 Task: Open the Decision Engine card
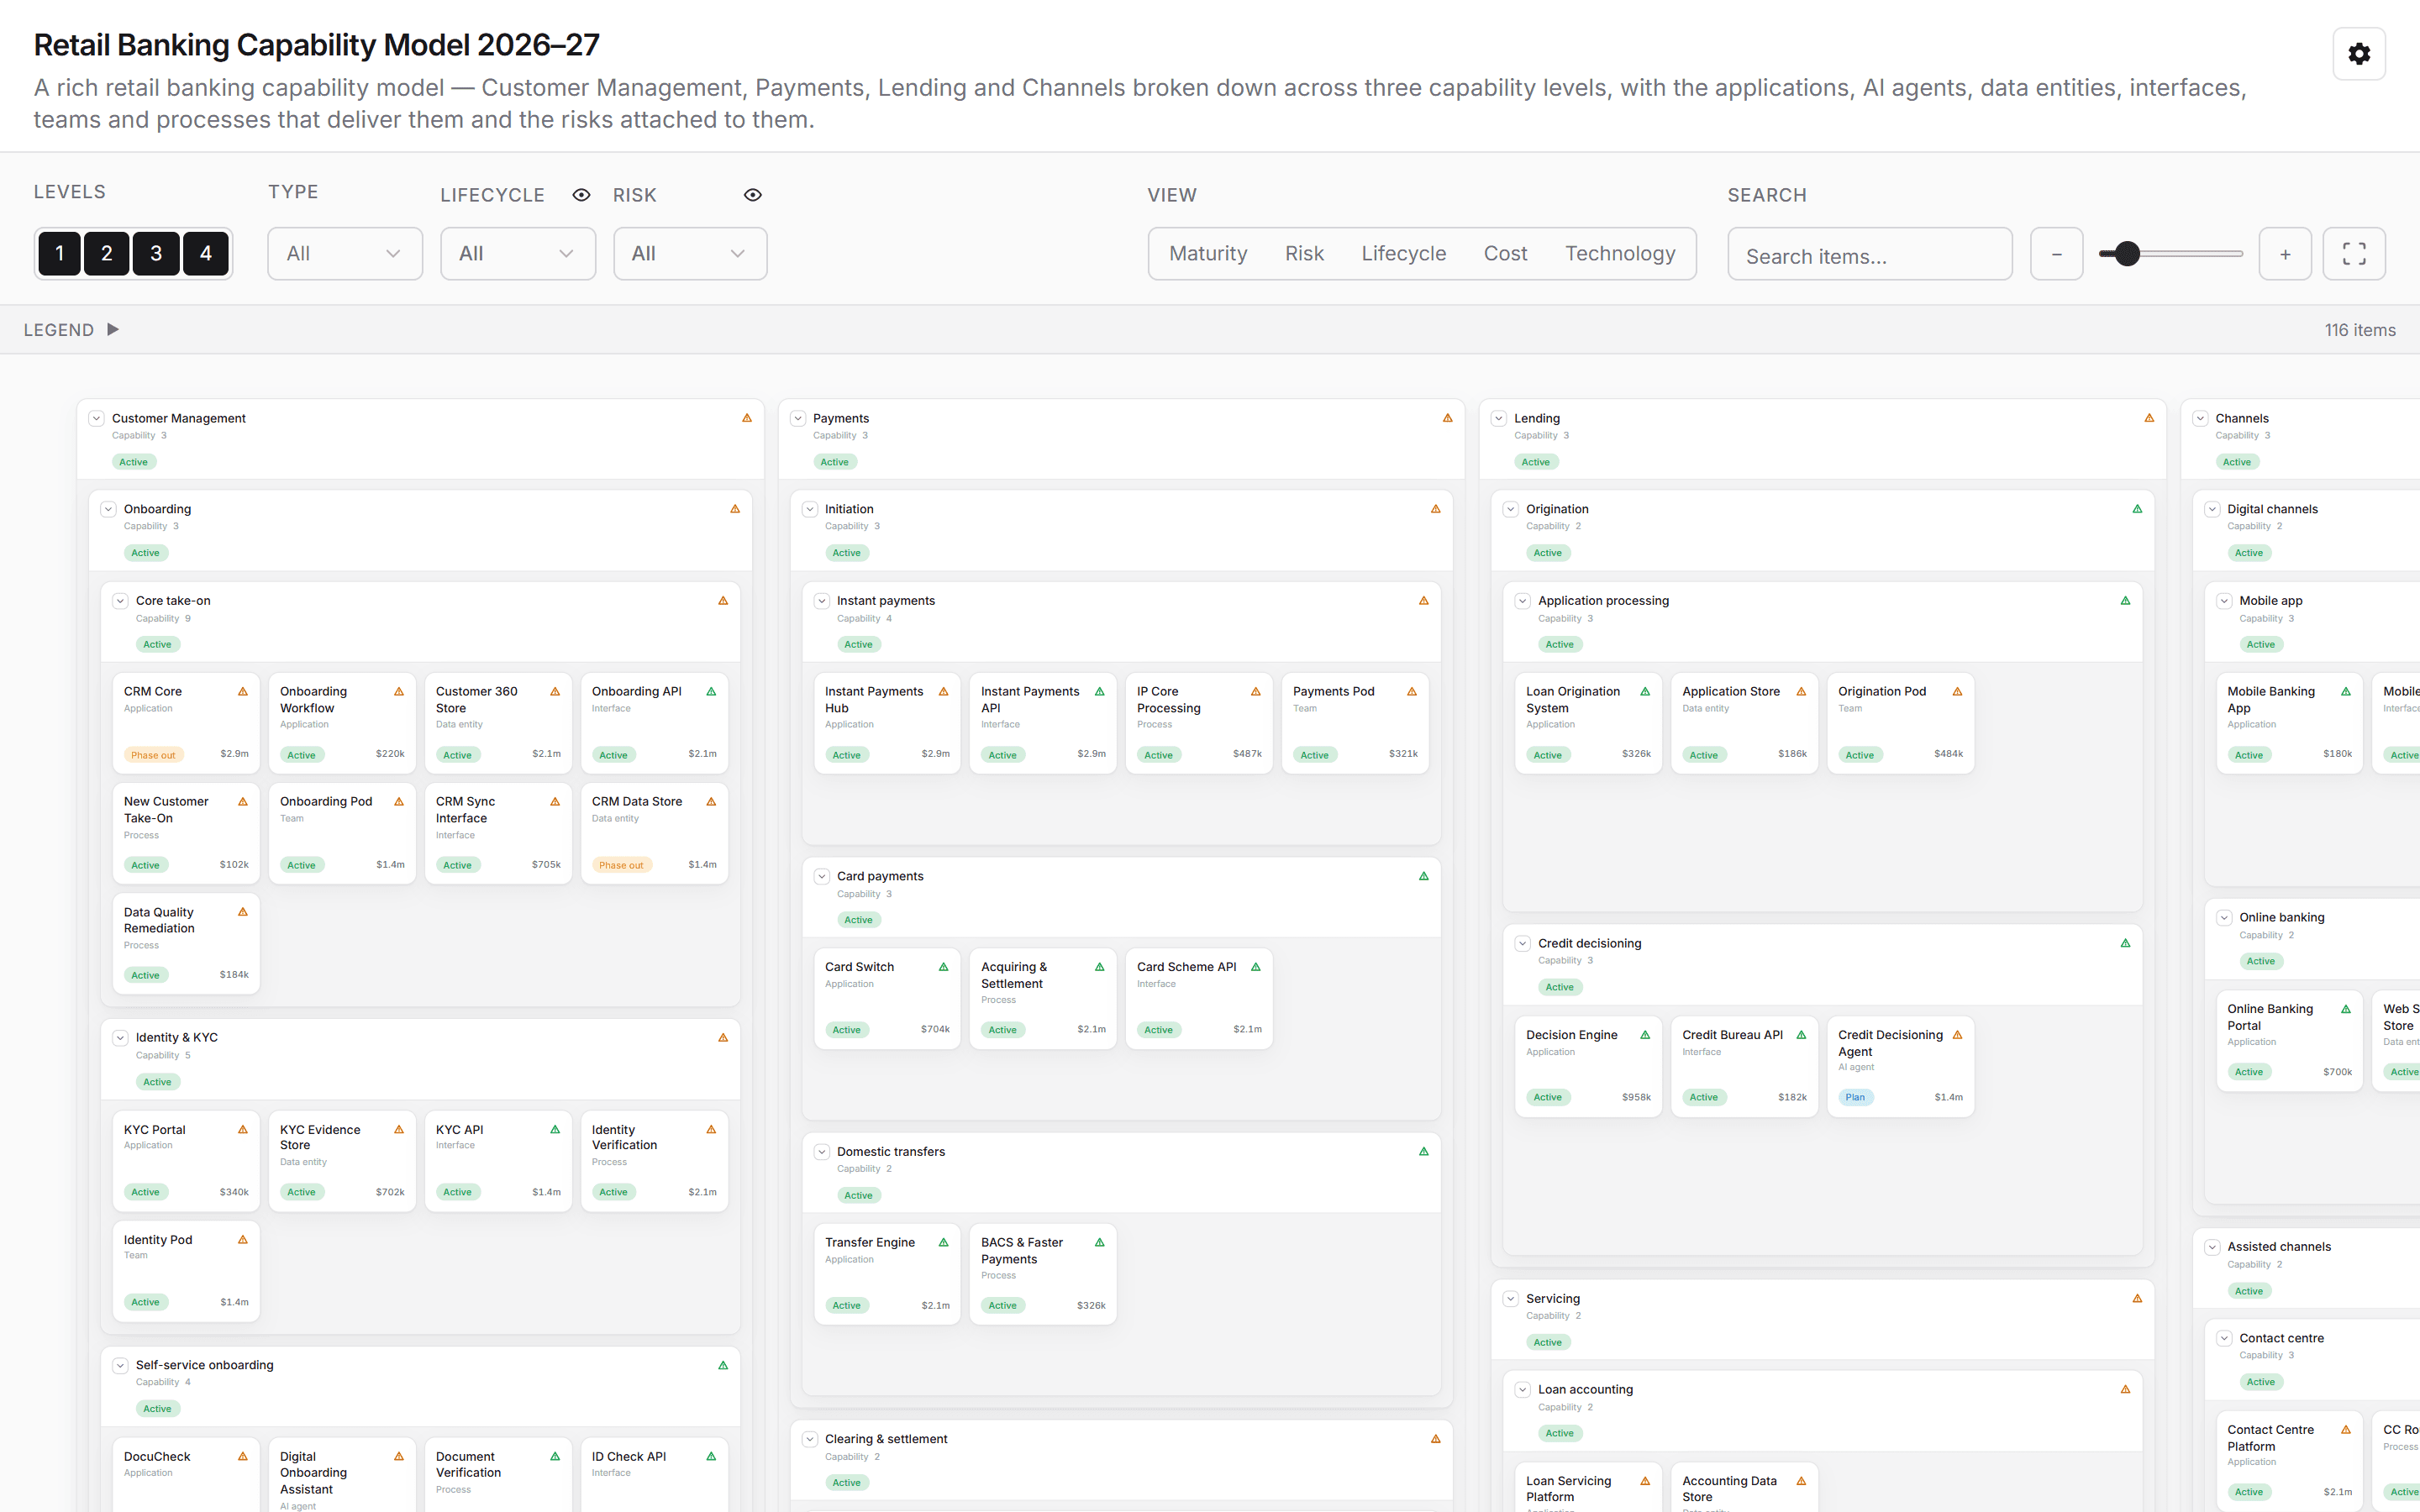click(1588, 1067)
